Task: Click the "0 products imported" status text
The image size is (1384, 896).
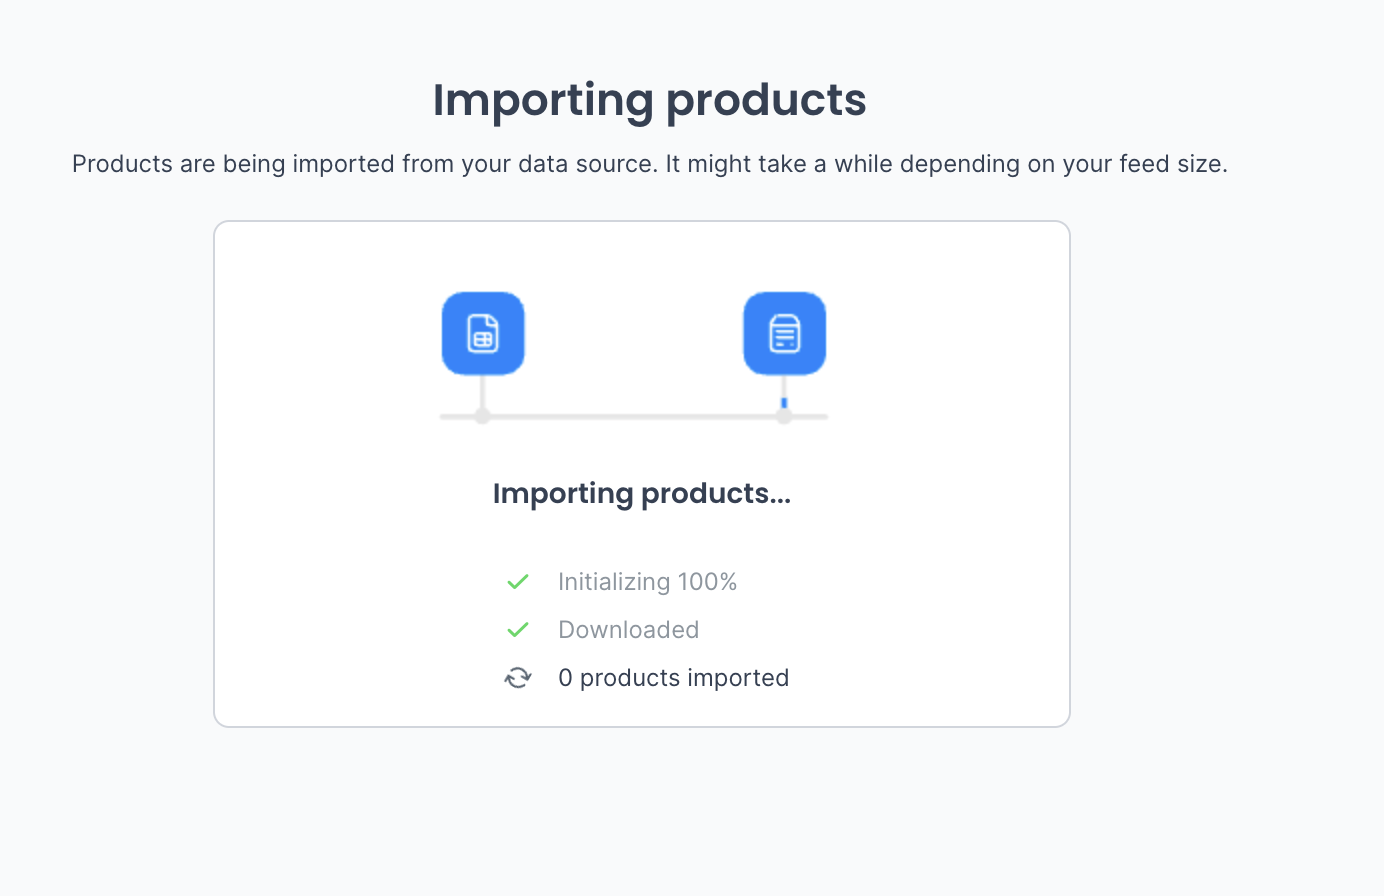Action: click(673, 678)
